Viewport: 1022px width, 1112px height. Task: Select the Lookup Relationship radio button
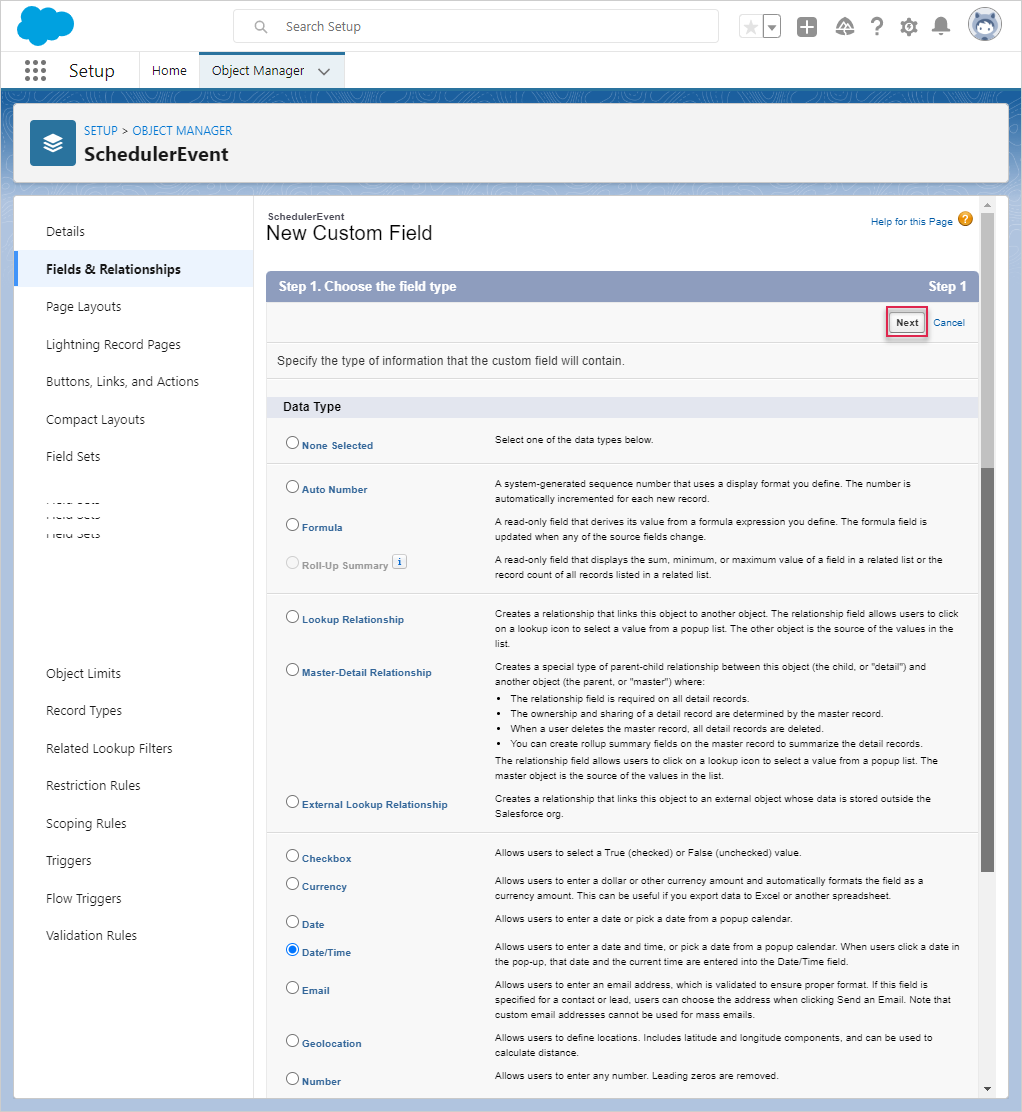[x=292, y=618]
